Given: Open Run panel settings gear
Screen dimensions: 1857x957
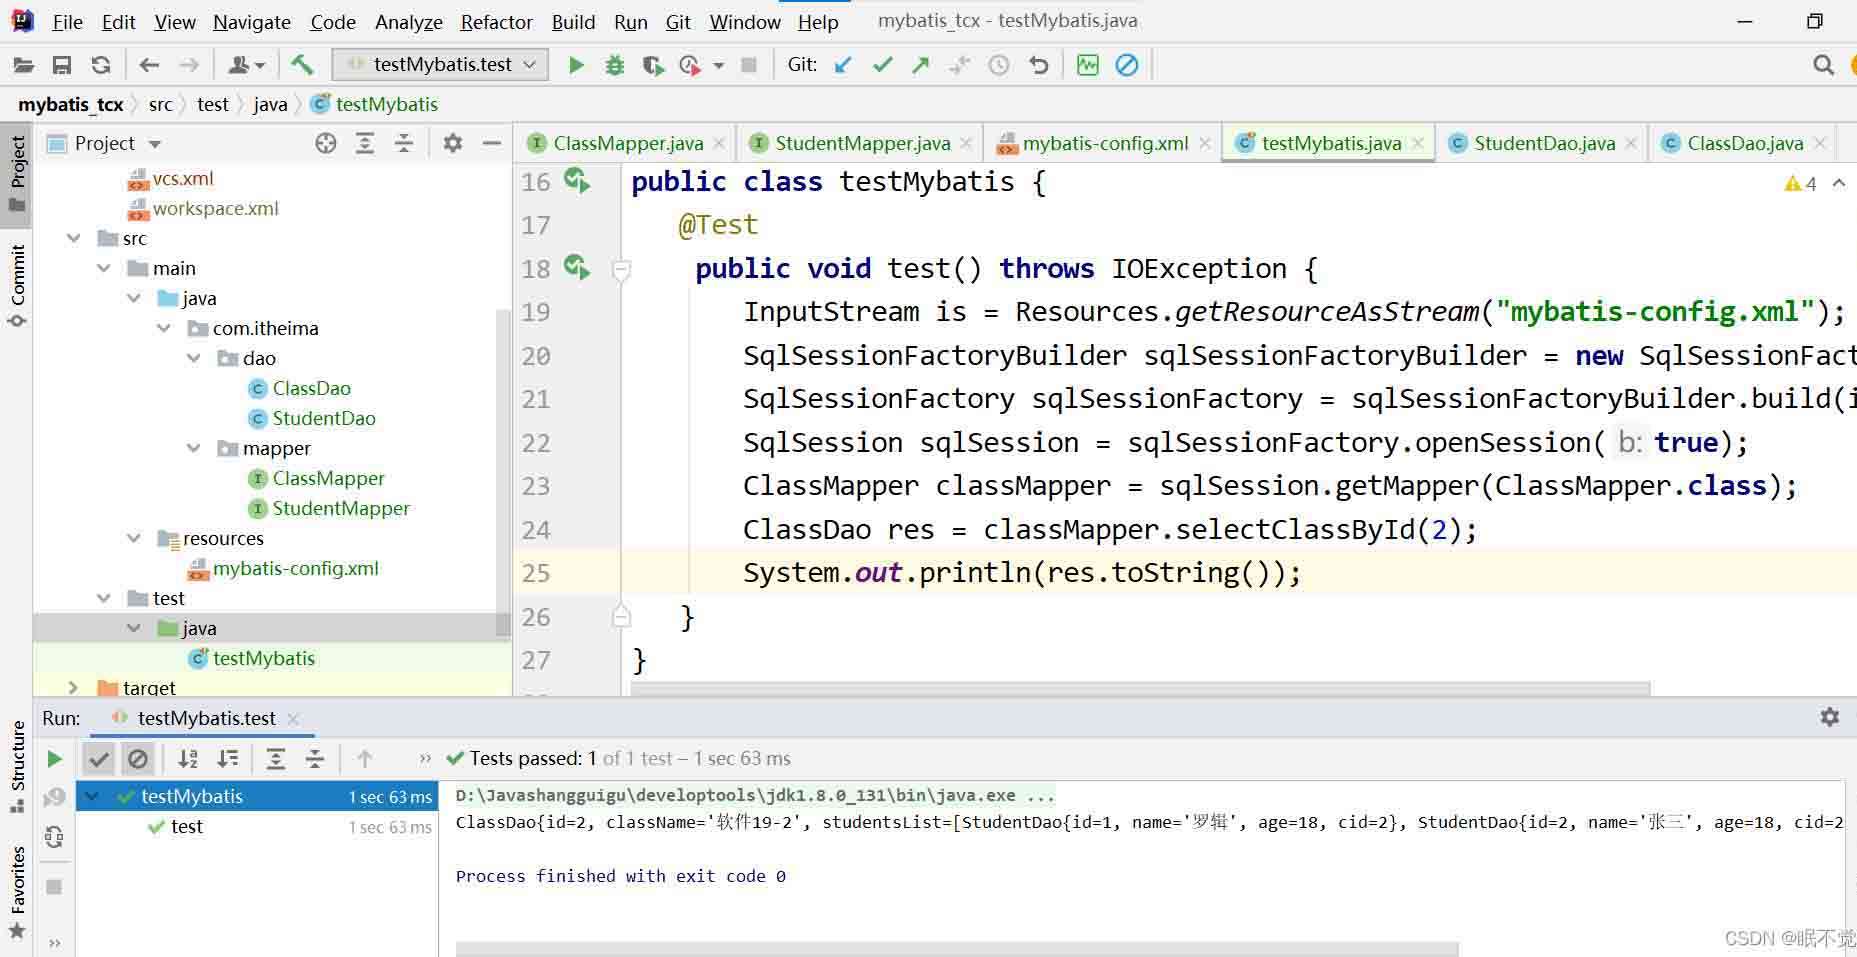Looking at the screenshot, I should click(1830, 717).
